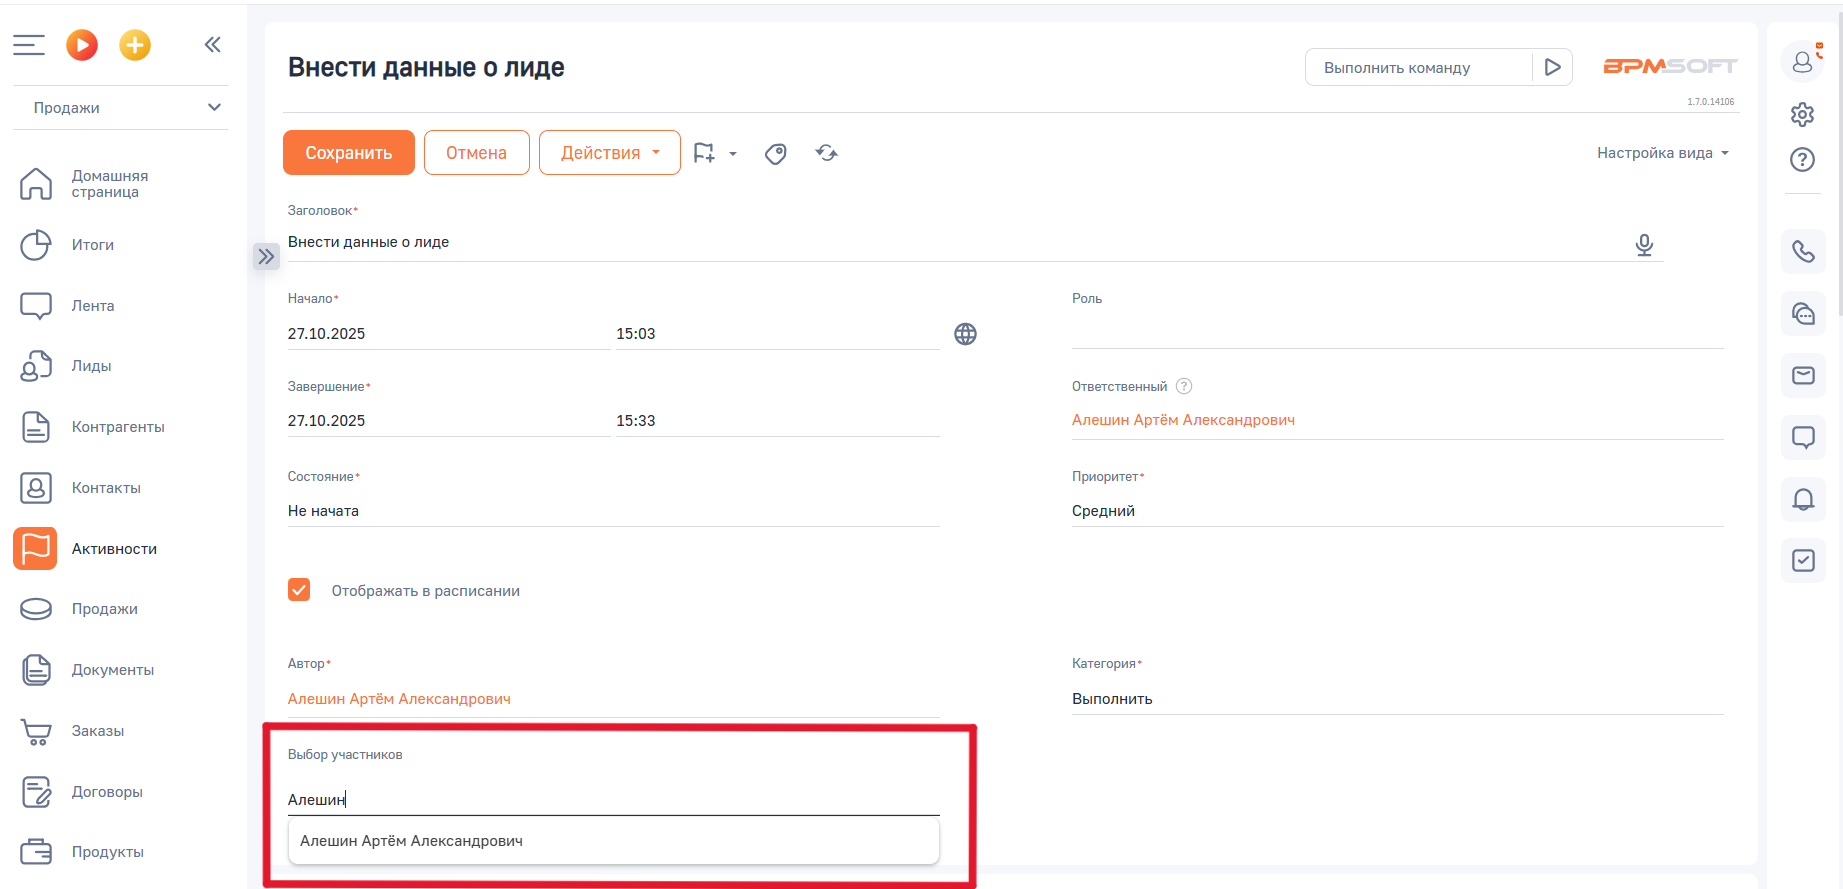The width and height of the screenshot is (1843, 889).
Task: Click the 'Сохранить' button
Action: pyautogui.click(x=348, y=153)
